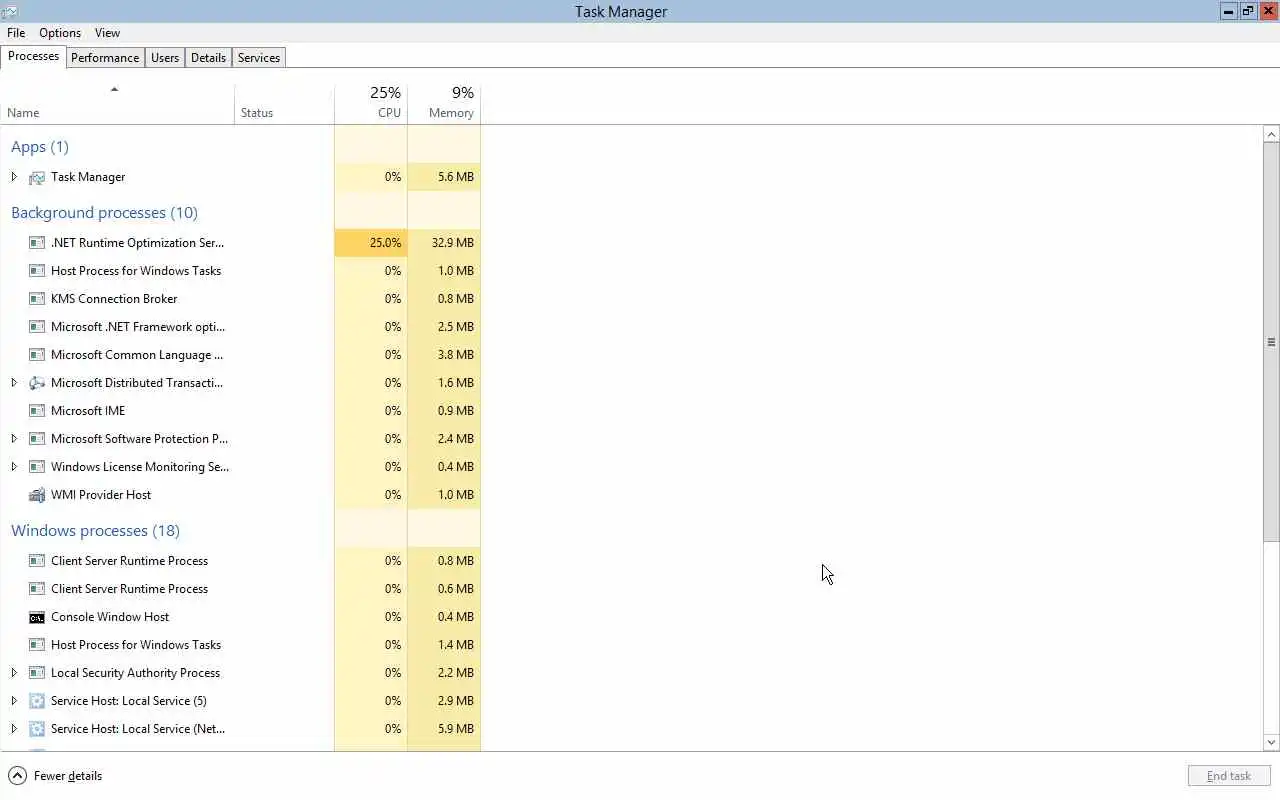This screenshot has width=1280, height=800.
Task: Select Client Server Runtime Process 0.6 MB row
Action: pos(240,589)
